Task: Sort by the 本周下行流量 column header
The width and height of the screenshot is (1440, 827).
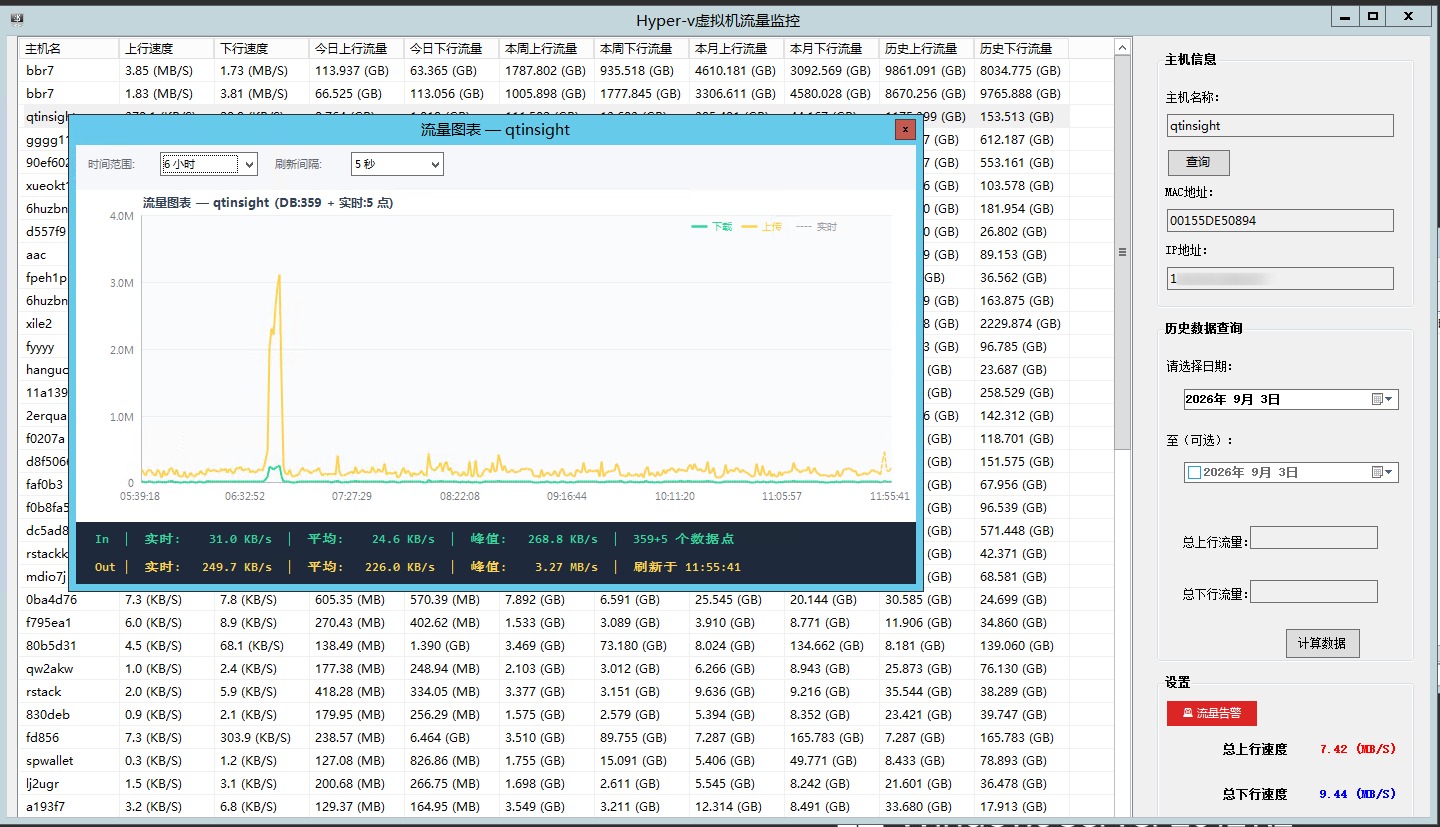Action: pyautogui.click(x=641, y=48)
